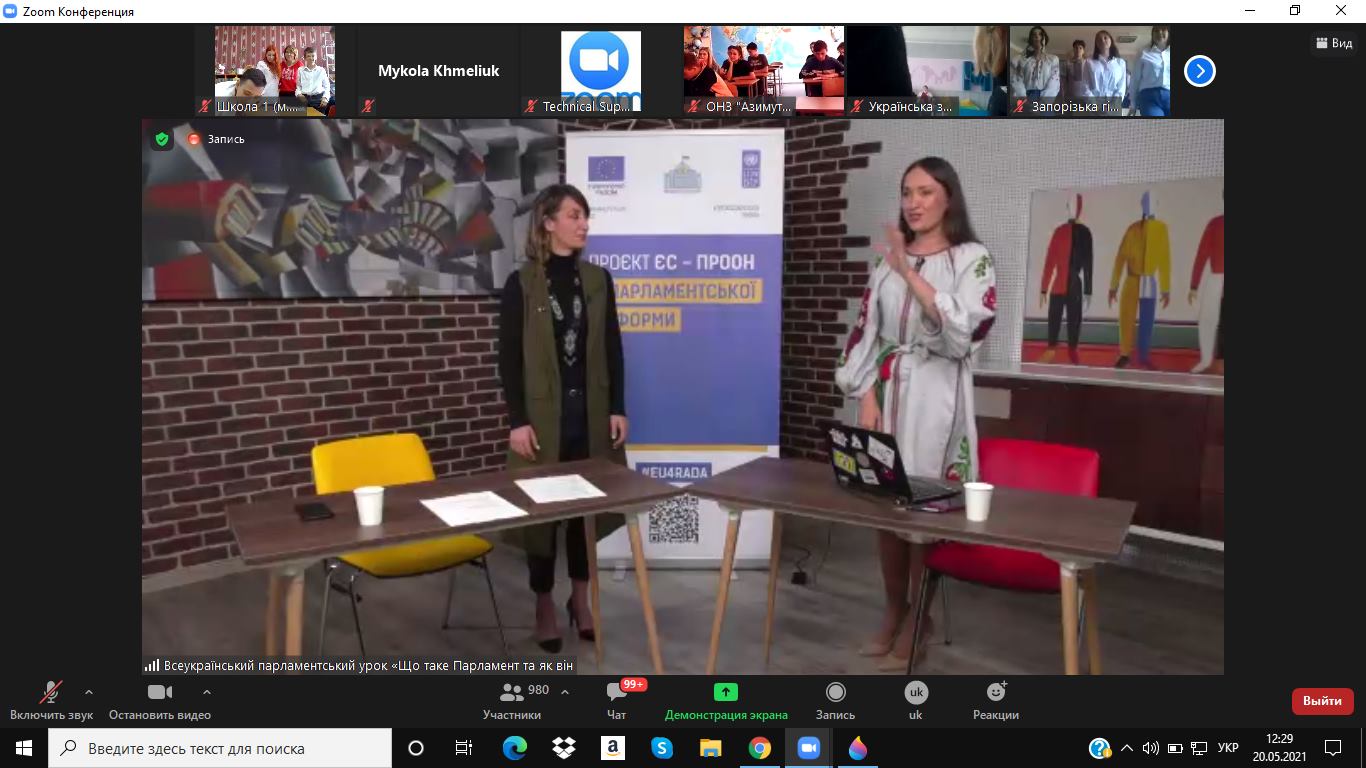Image resolution: width=1366 pixels, height=768 pixels.
Task: Open Skype from taskbar
Action: (661, 748)
